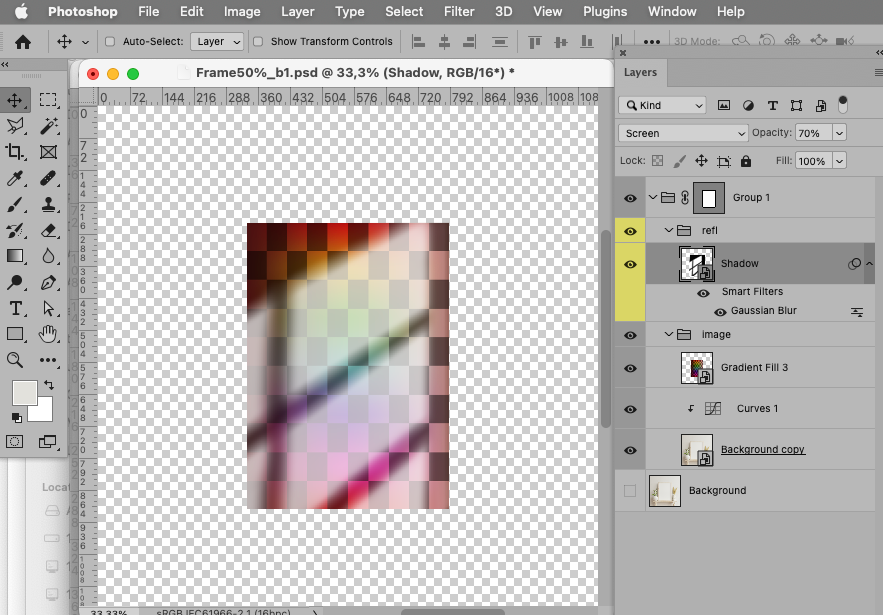
Task: Show the Background layer
Action: (629, 490)
